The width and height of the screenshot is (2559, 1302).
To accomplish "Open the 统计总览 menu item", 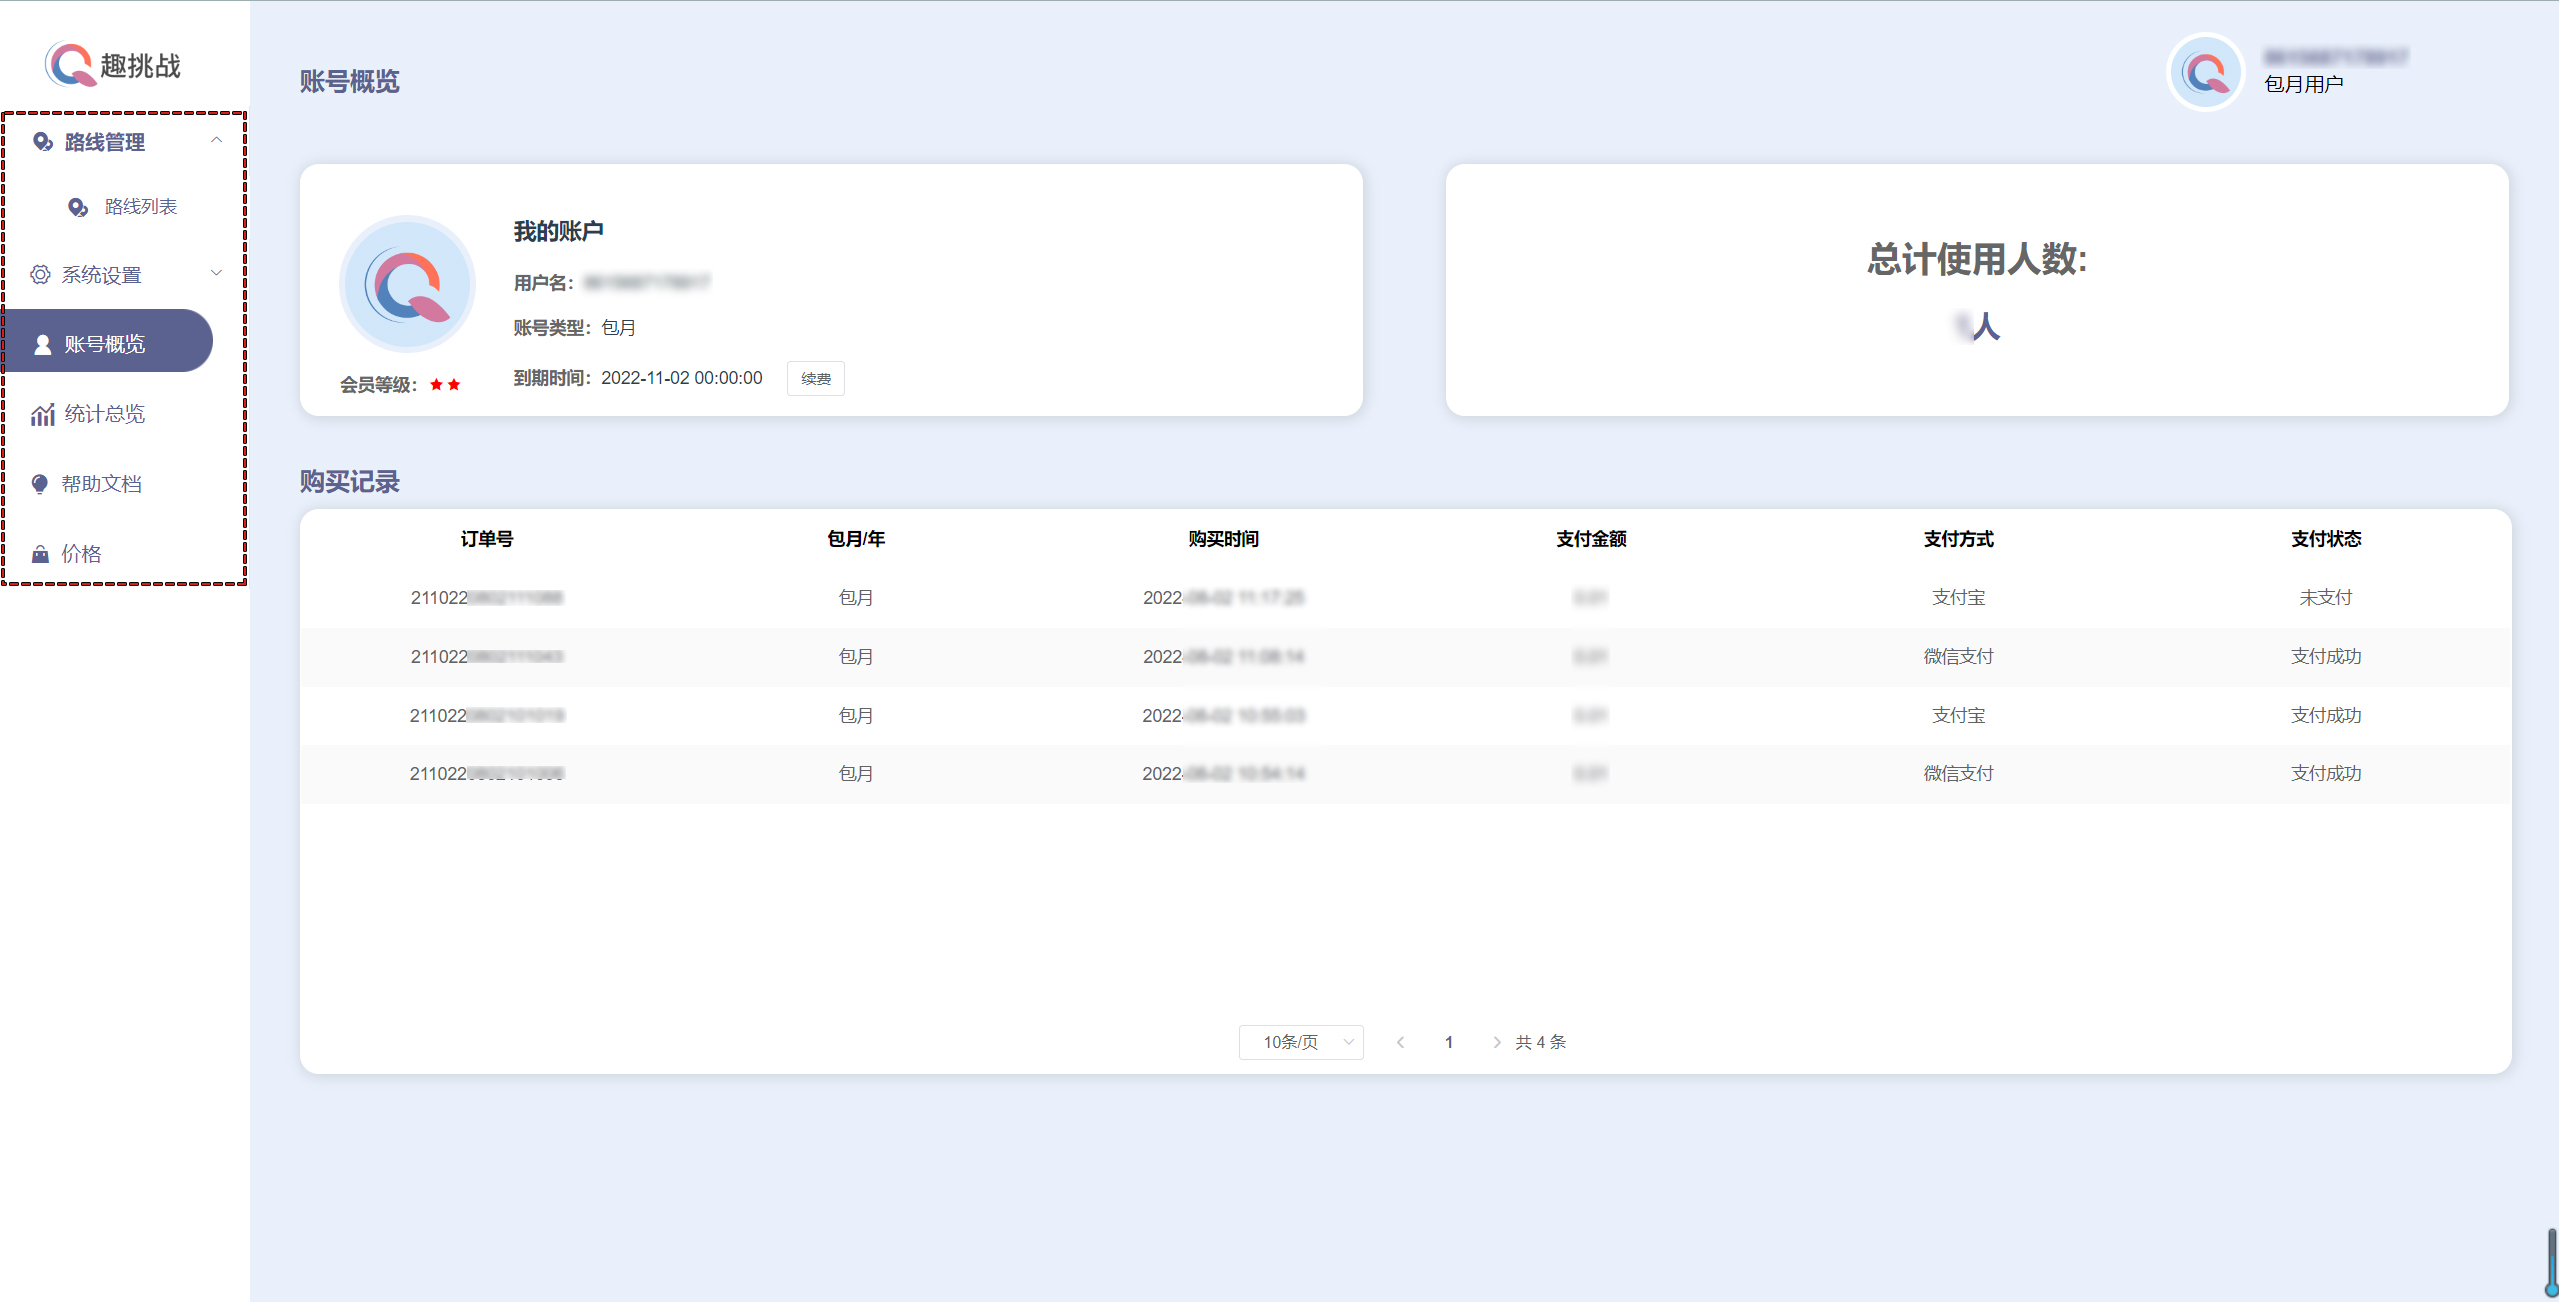I will 105,414.
